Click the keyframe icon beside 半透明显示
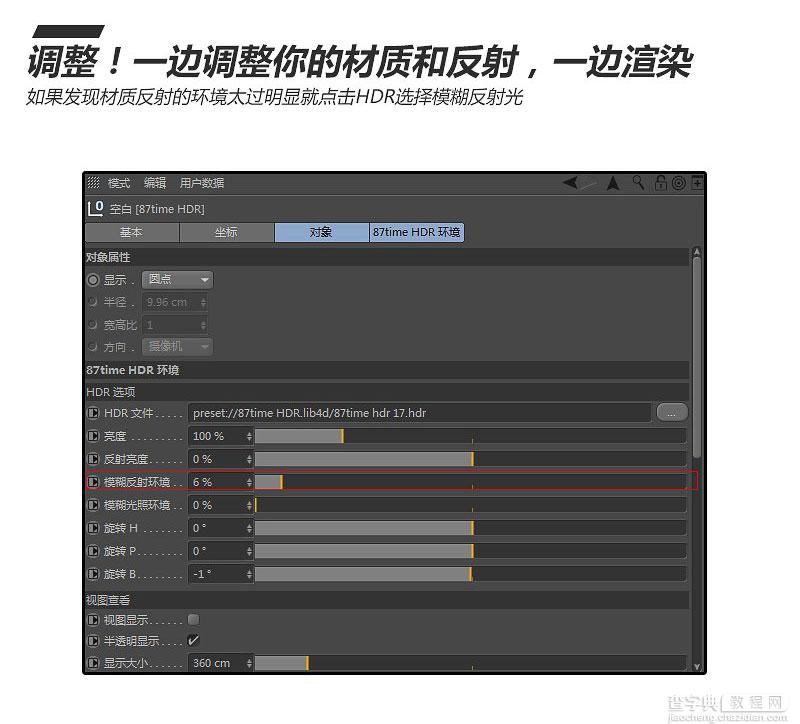Screen dimensions: 800x724 pos(93,640)
